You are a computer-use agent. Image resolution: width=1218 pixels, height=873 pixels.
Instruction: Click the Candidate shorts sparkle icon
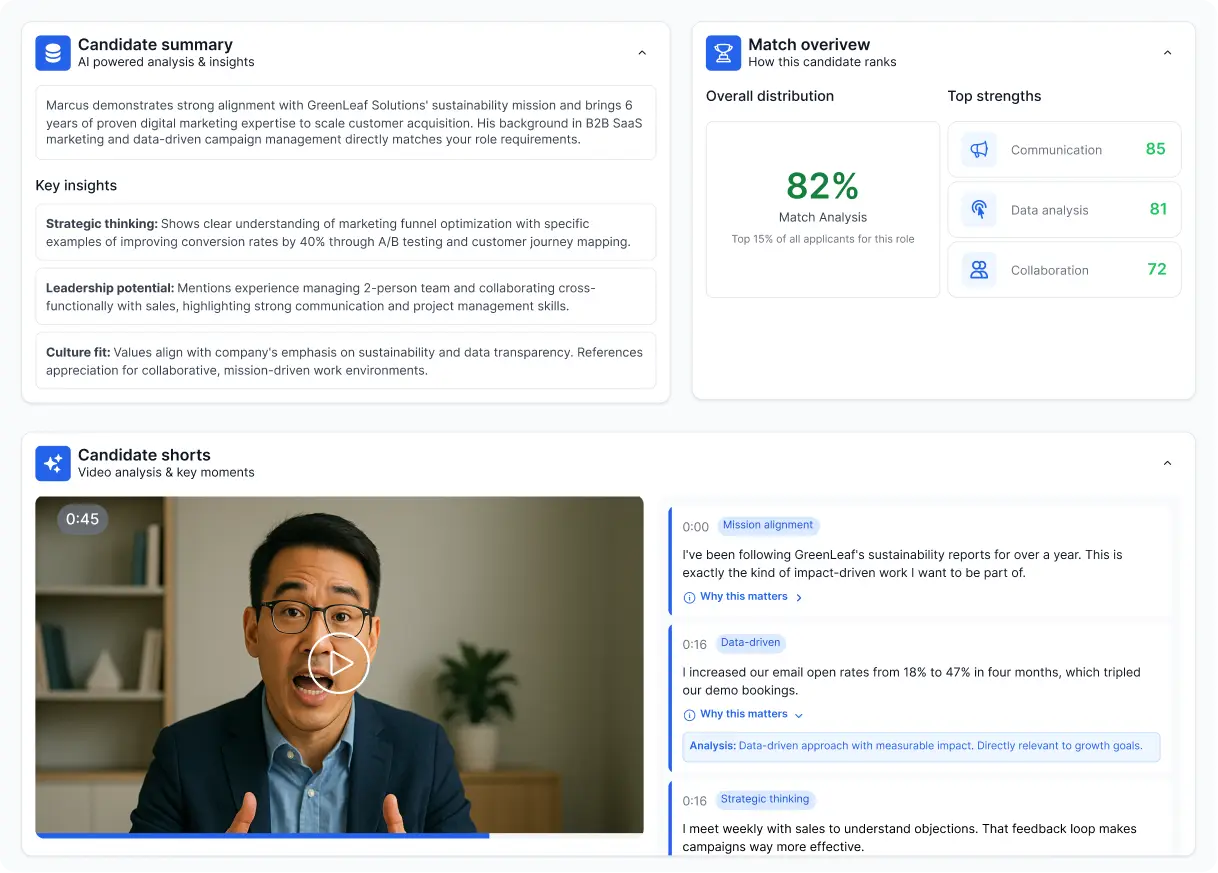[x=53, y=463]
